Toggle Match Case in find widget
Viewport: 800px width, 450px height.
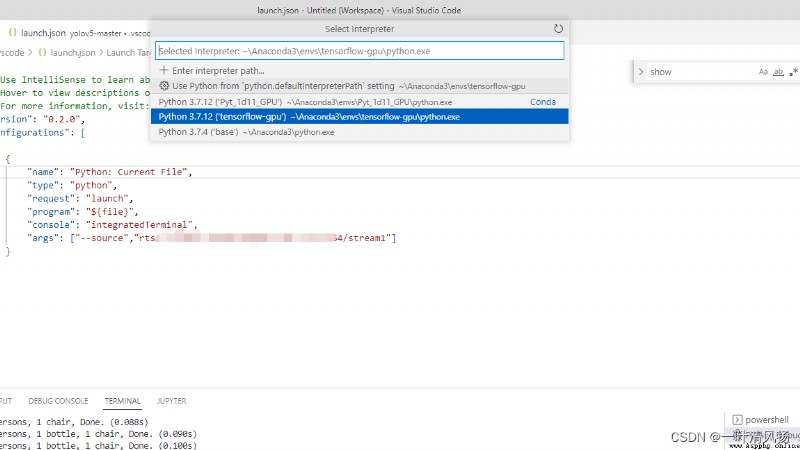[x=763, y=72]
